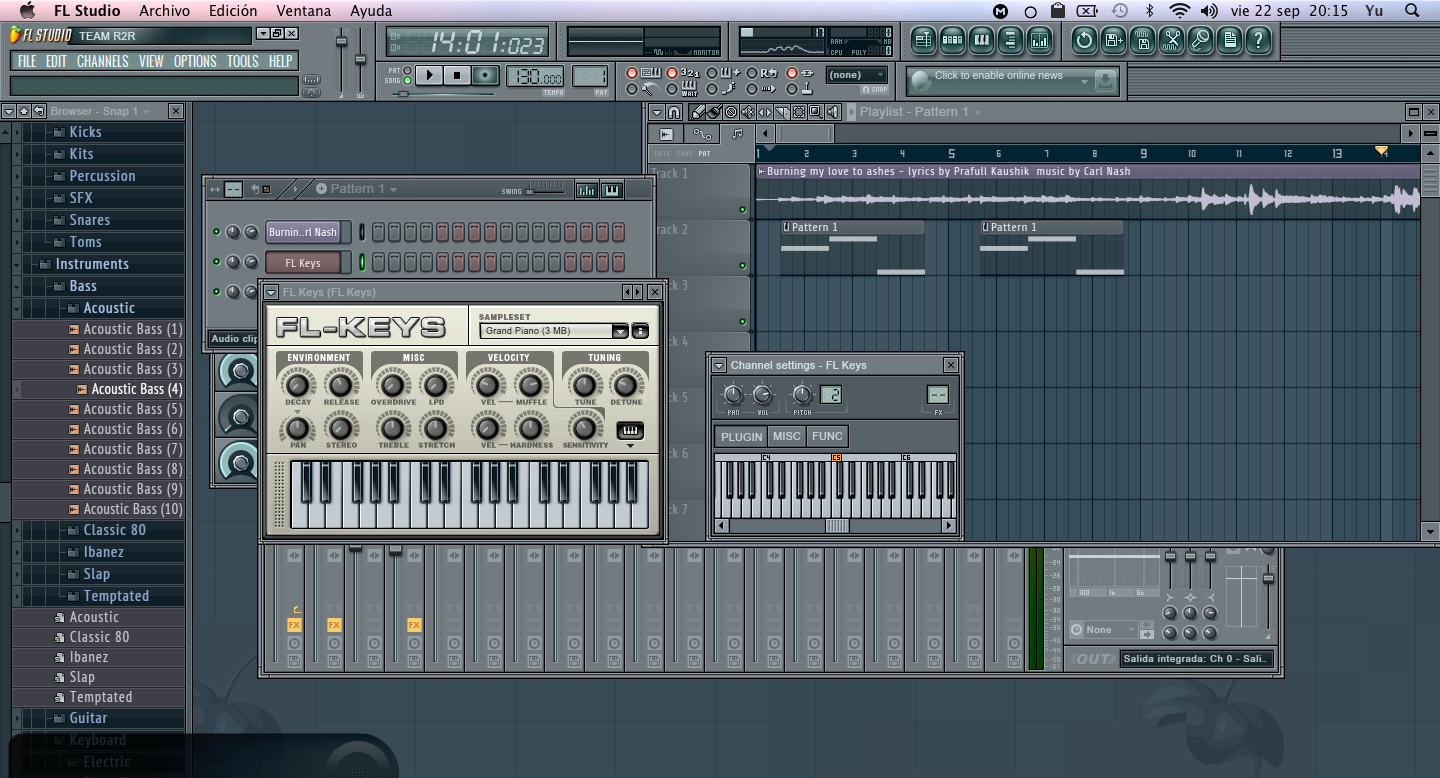Switch to the FUNC tab in Channel settings
The width and height of the screenshot is (1440, 778).
827,436
